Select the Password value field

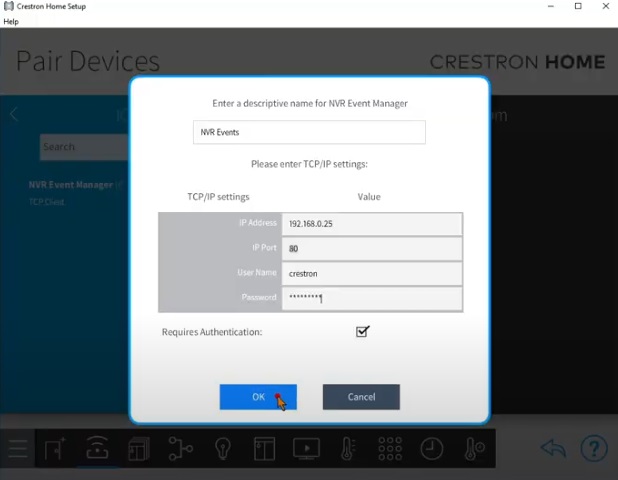[x=372, y=298]
